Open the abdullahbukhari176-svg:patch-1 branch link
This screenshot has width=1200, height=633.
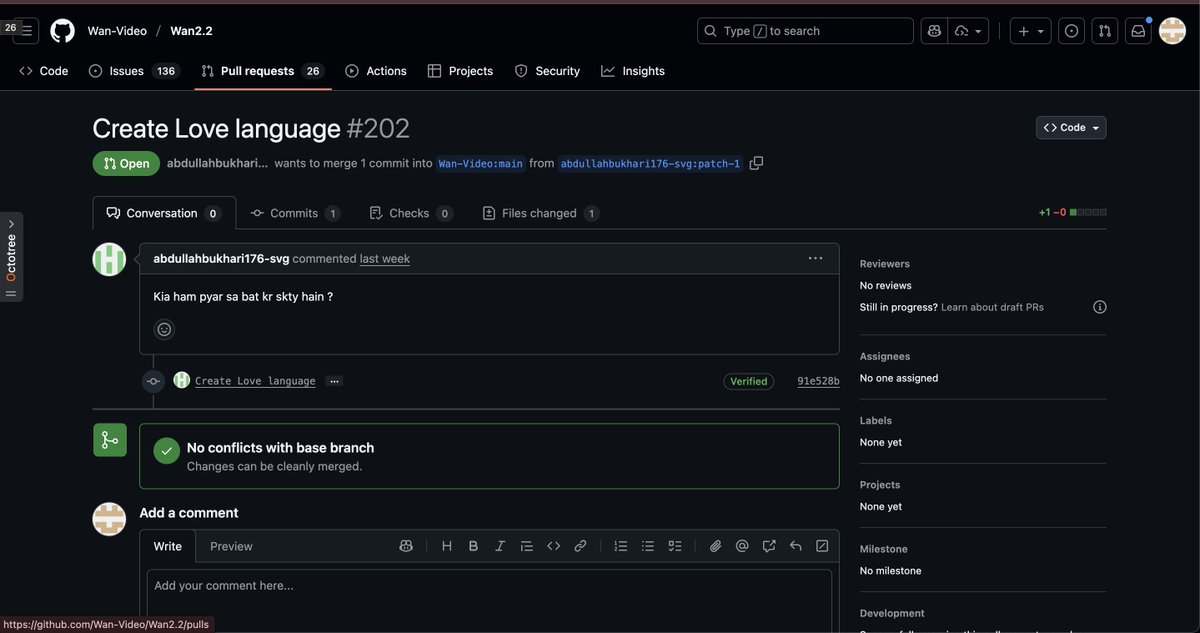651,164
